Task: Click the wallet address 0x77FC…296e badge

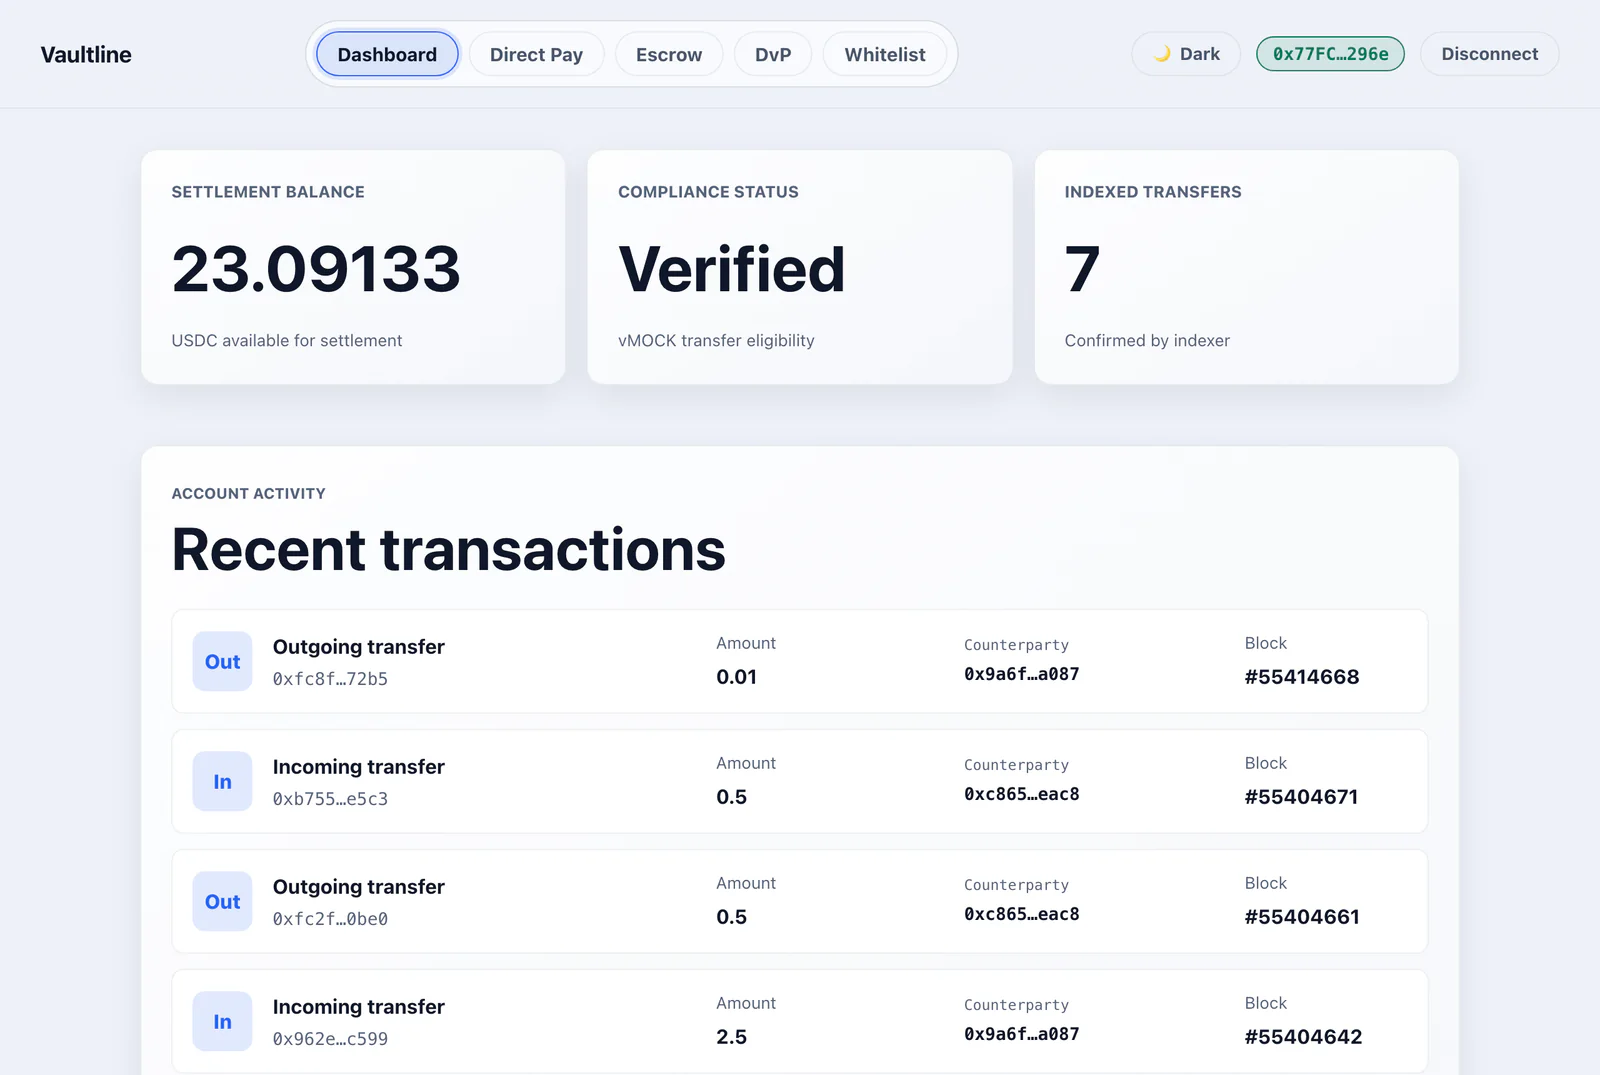Action: pos(1330,54)
